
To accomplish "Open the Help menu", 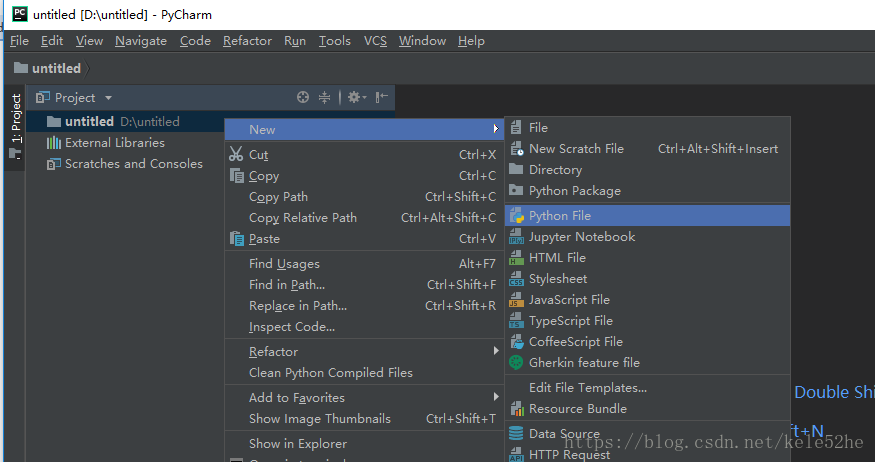I will [472, 41].
